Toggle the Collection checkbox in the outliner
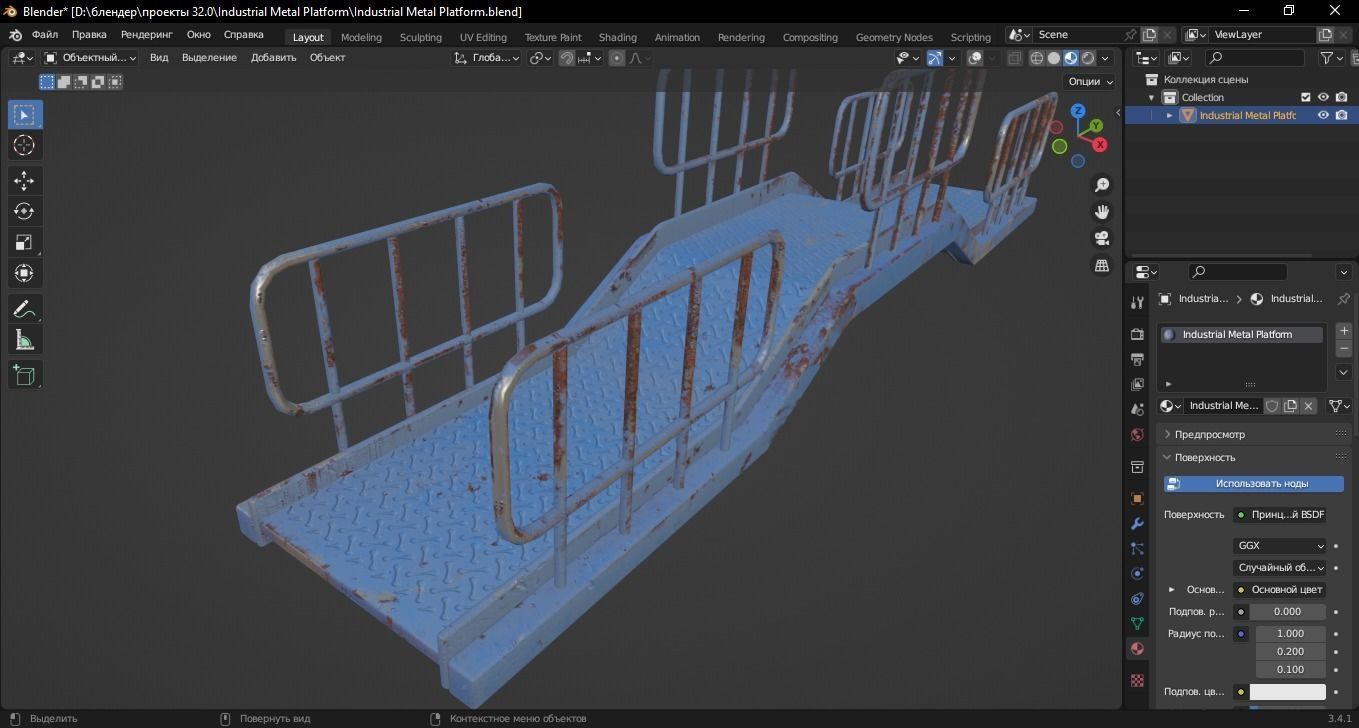 click(1305, 97)
